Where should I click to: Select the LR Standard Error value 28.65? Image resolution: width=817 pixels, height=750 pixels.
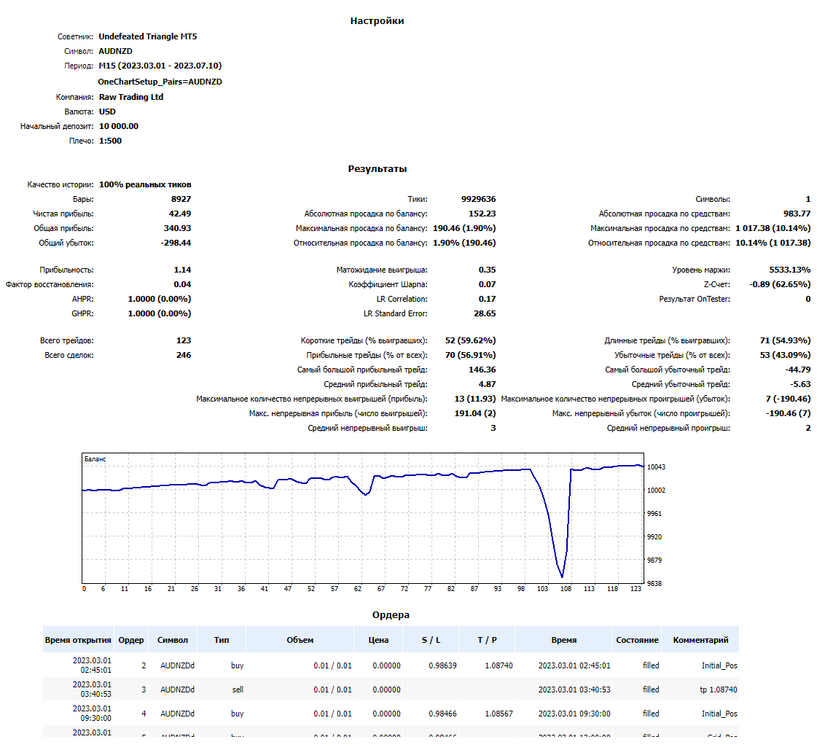point(485,314)
